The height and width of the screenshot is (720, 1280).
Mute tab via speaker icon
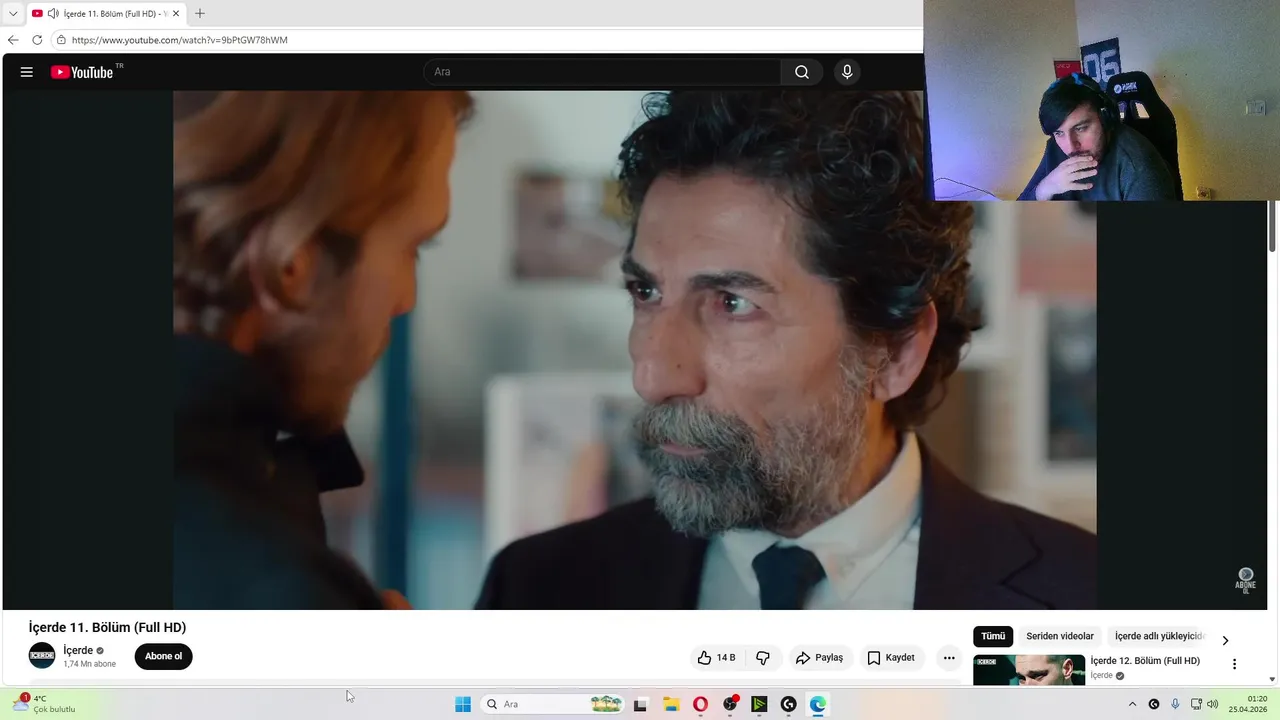pyautogui.click(x=53, y=14)
